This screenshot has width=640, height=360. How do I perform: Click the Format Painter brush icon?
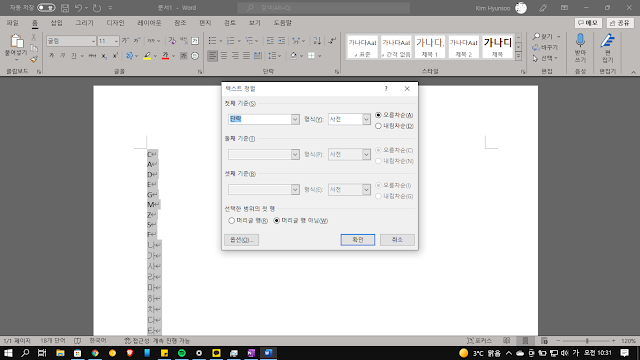coord(34,60)
